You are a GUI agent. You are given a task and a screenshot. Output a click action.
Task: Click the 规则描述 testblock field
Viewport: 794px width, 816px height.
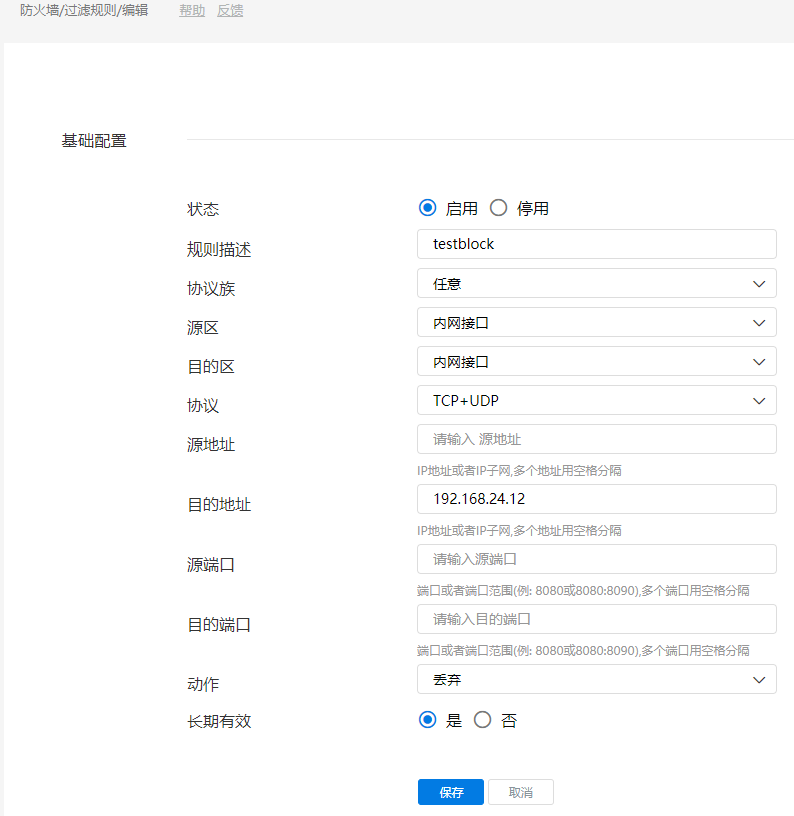coord(596,244)
